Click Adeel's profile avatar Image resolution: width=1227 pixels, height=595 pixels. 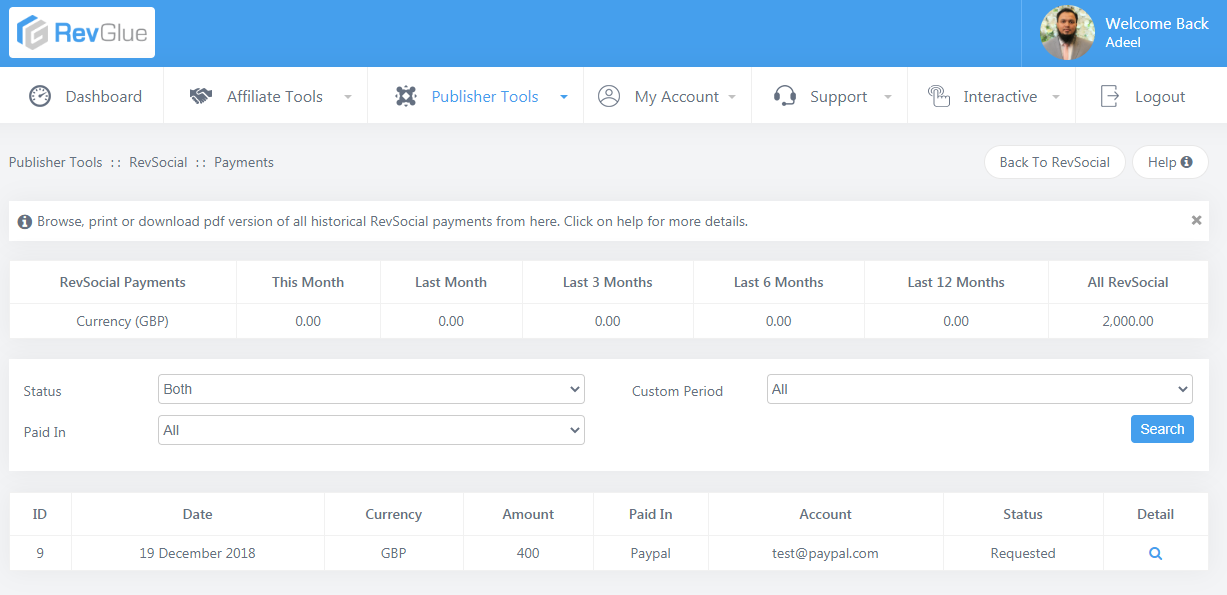click(x=1067, y=33)
